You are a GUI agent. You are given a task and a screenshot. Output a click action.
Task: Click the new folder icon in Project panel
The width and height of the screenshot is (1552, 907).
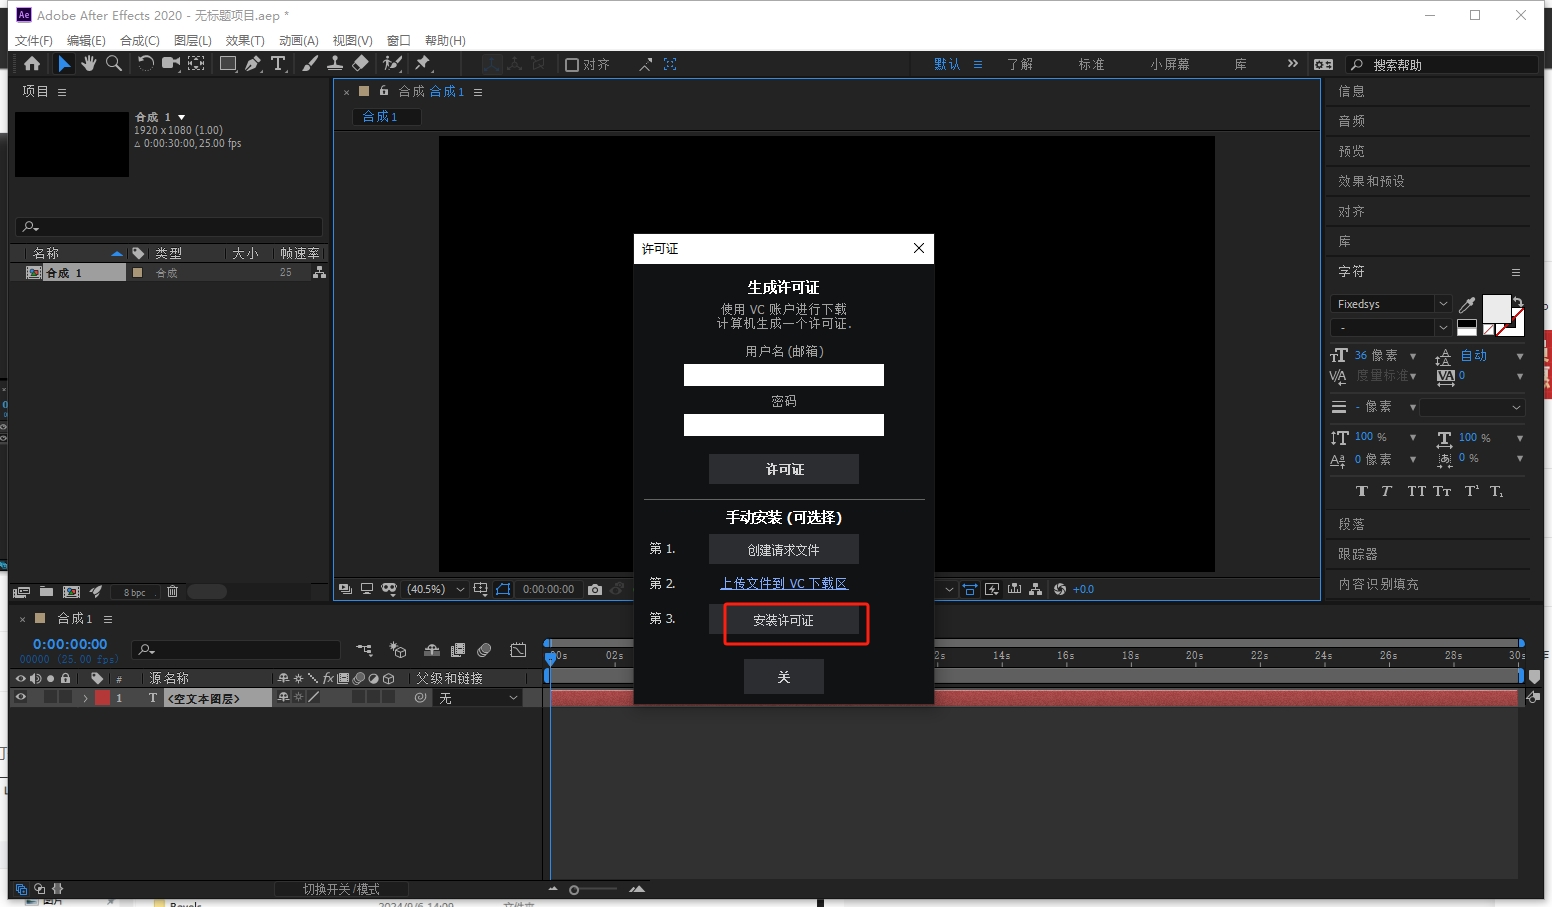46,592
